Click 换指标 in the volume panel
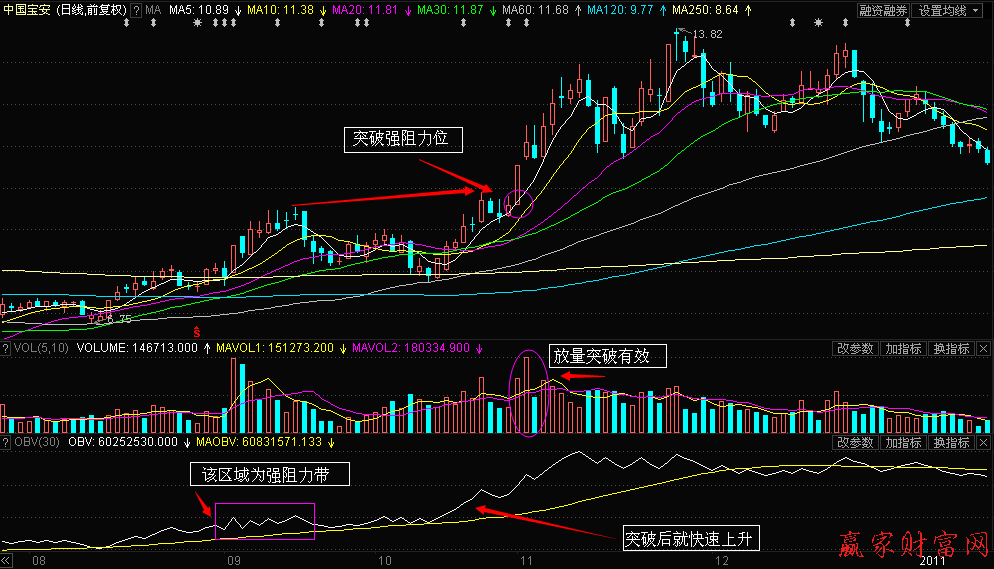The width and height of the screenshot is (994, 569). pyautogui.click(x=950, y=349)
